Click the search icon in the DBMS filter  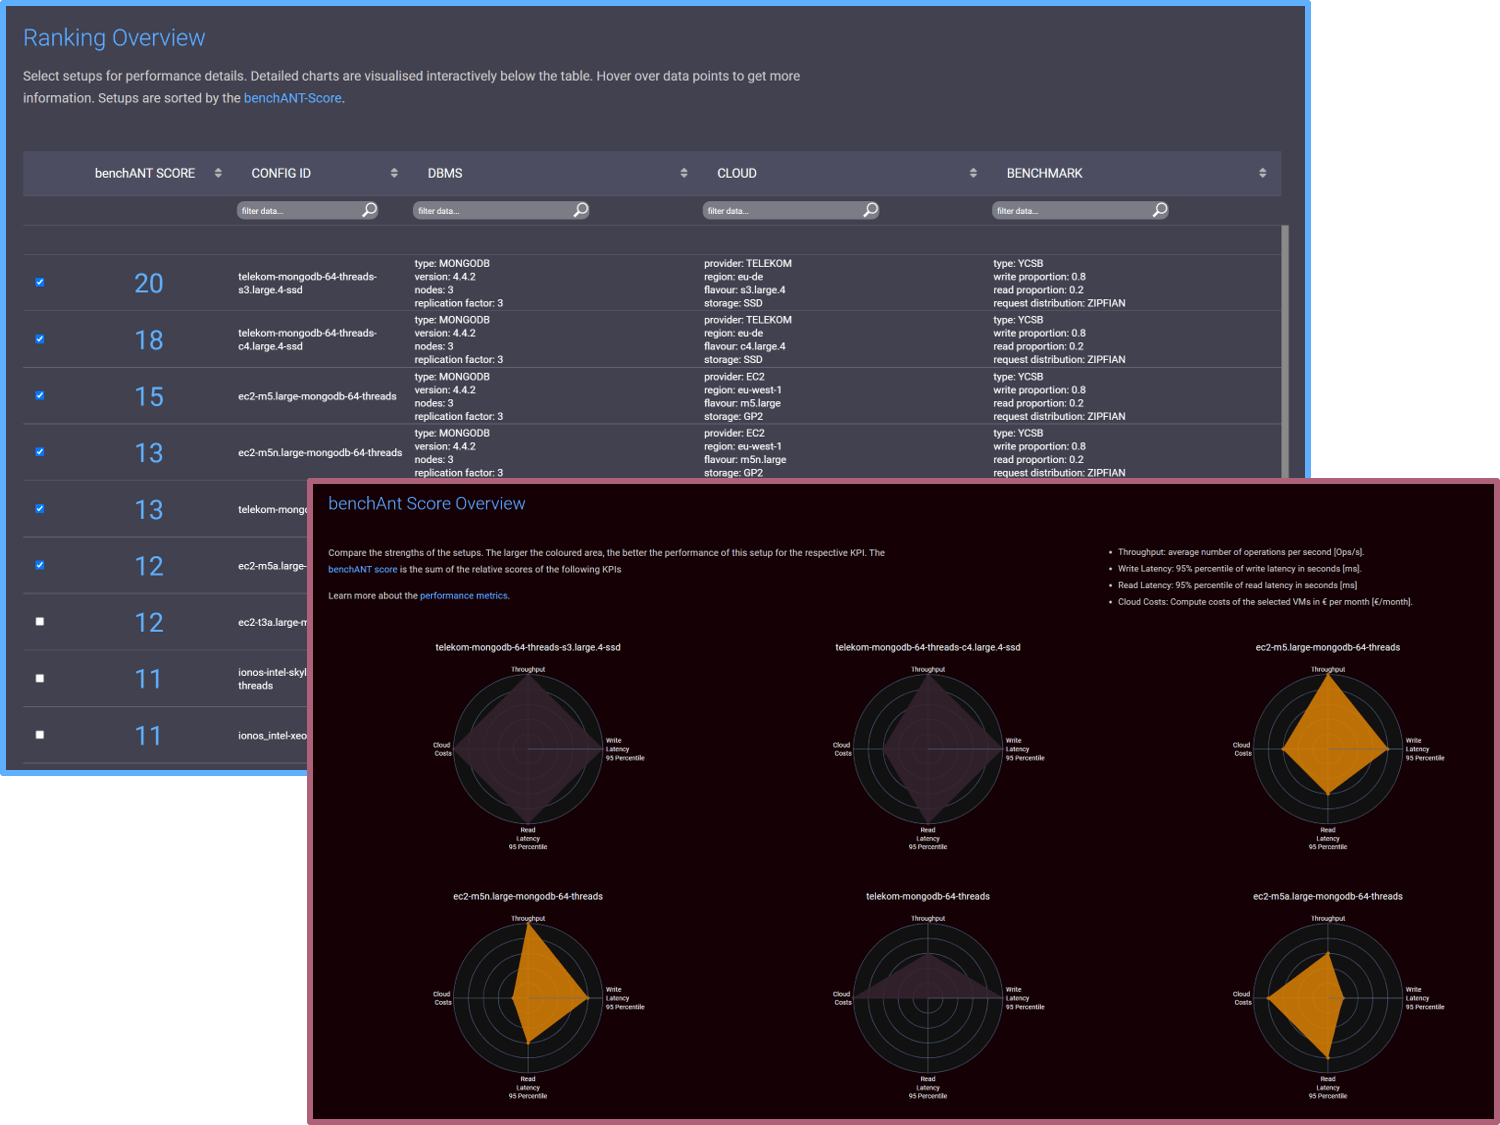(580, 209)
